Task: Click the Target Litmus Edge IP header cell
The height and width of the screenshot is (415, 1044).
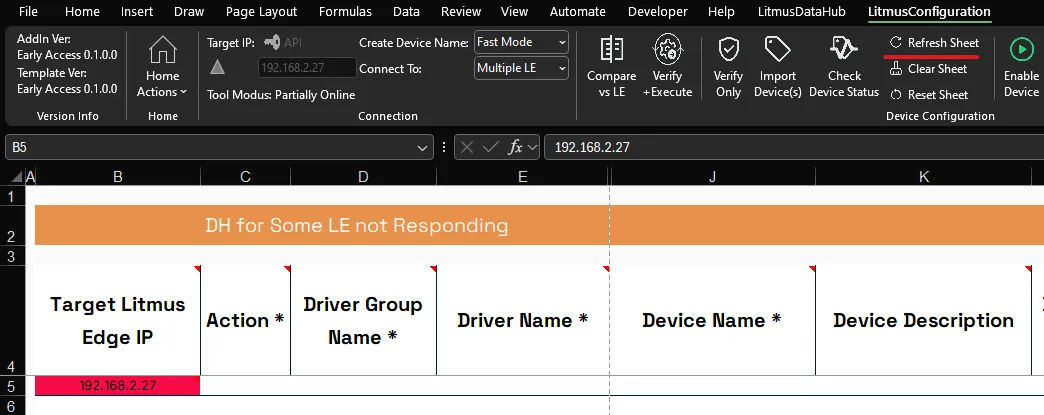Action: [x=117, y=320]
